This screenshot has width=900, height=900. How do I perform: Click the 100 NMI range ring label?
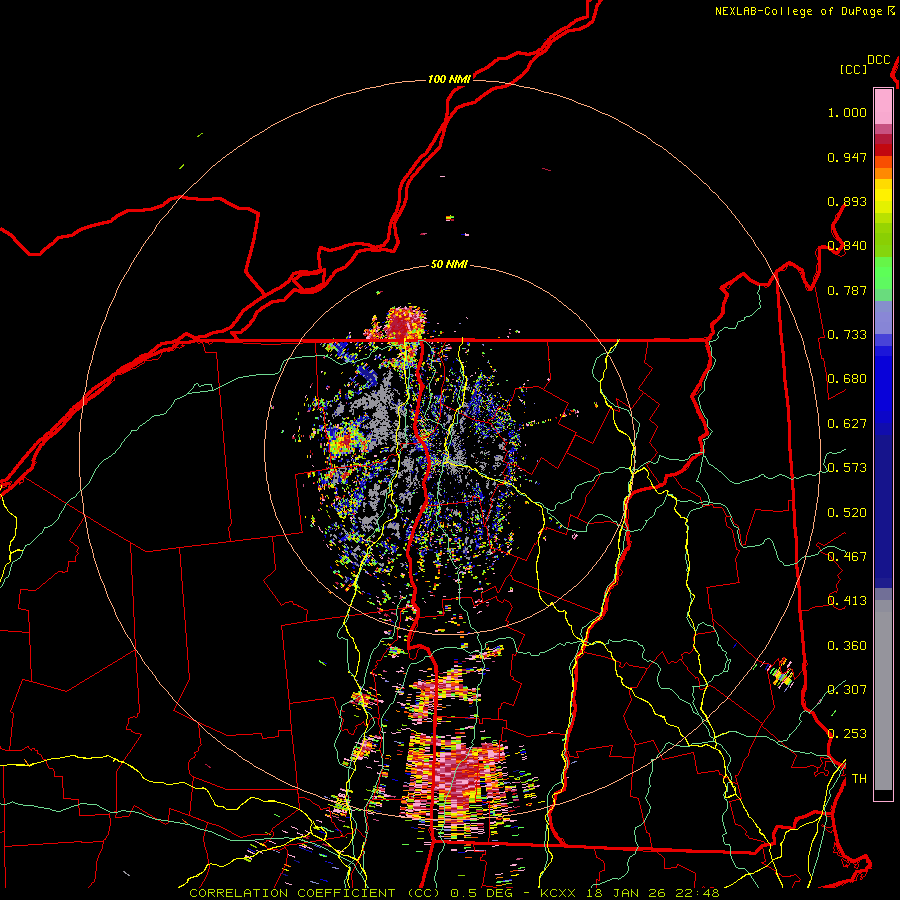point(449,79)
